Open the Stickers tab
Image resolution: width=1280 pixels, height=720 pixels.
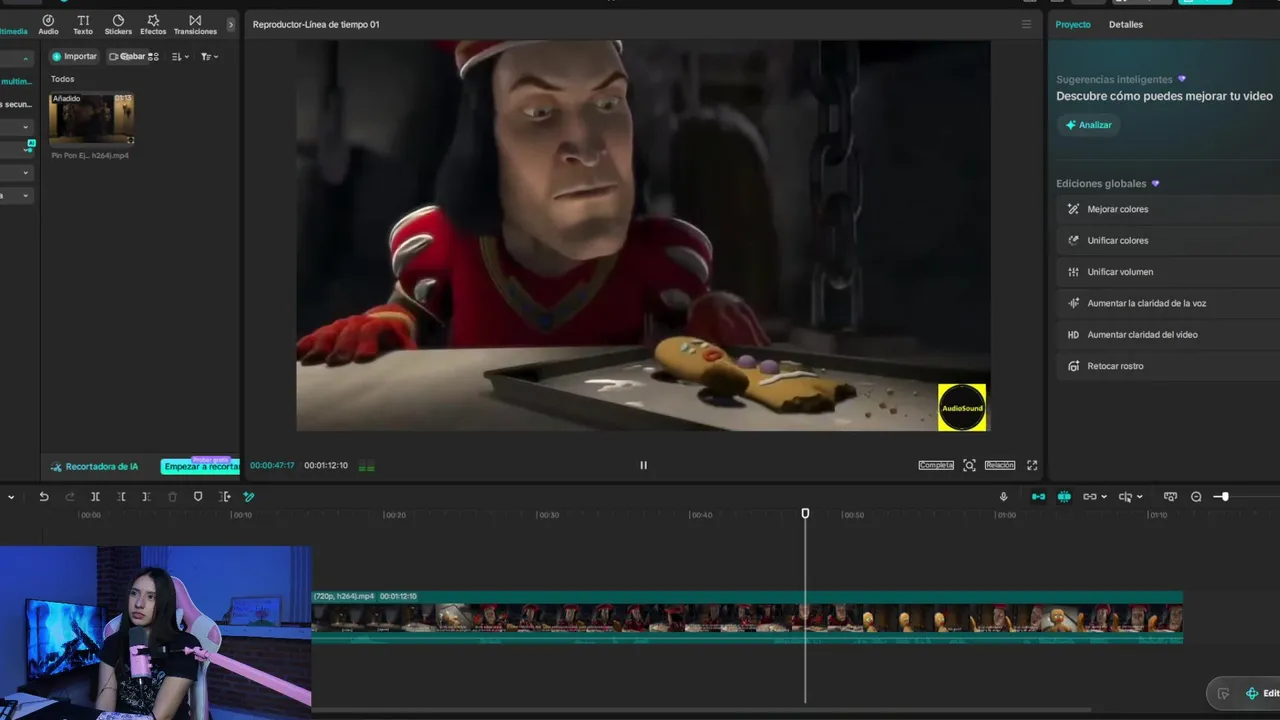click(x=118, y=25)
